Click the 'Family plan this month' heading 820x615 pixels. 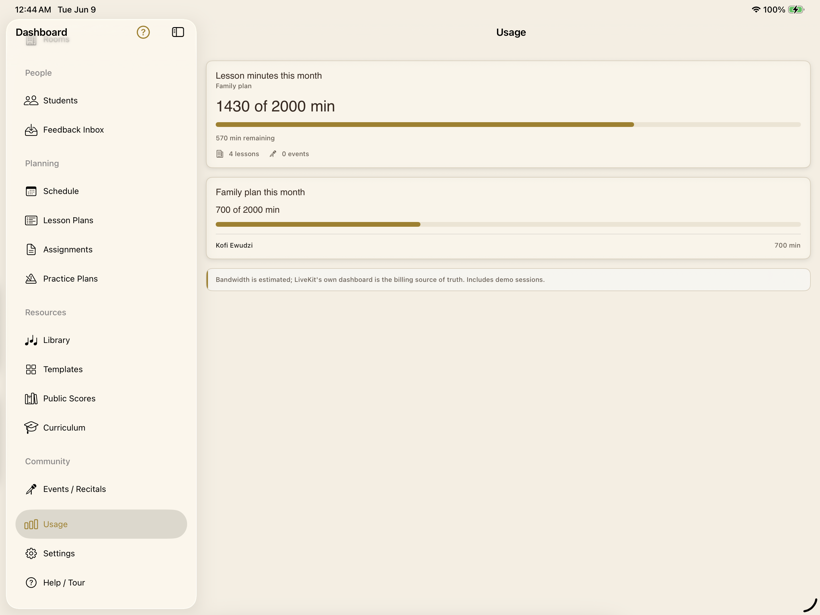260,192
